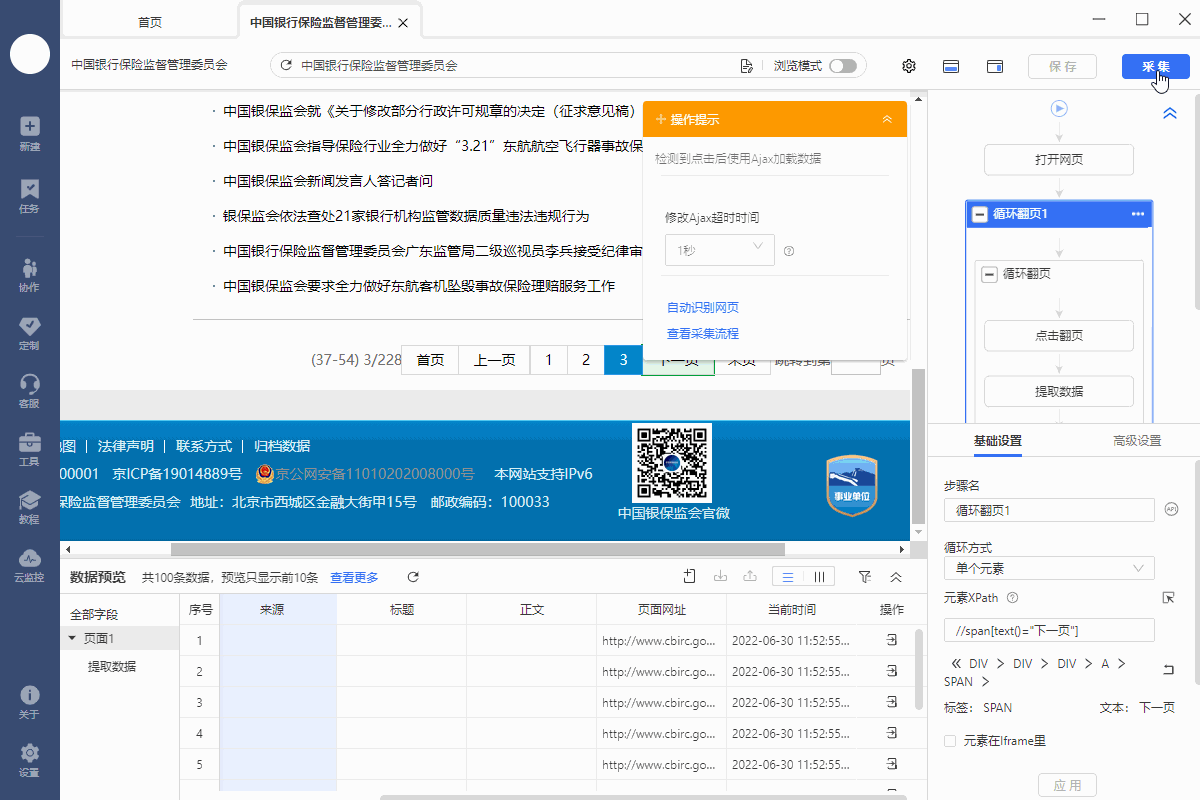Open the 定制 sidebar icon
This screenshot has width=1200, height=800.
click(x=29, y=333)
